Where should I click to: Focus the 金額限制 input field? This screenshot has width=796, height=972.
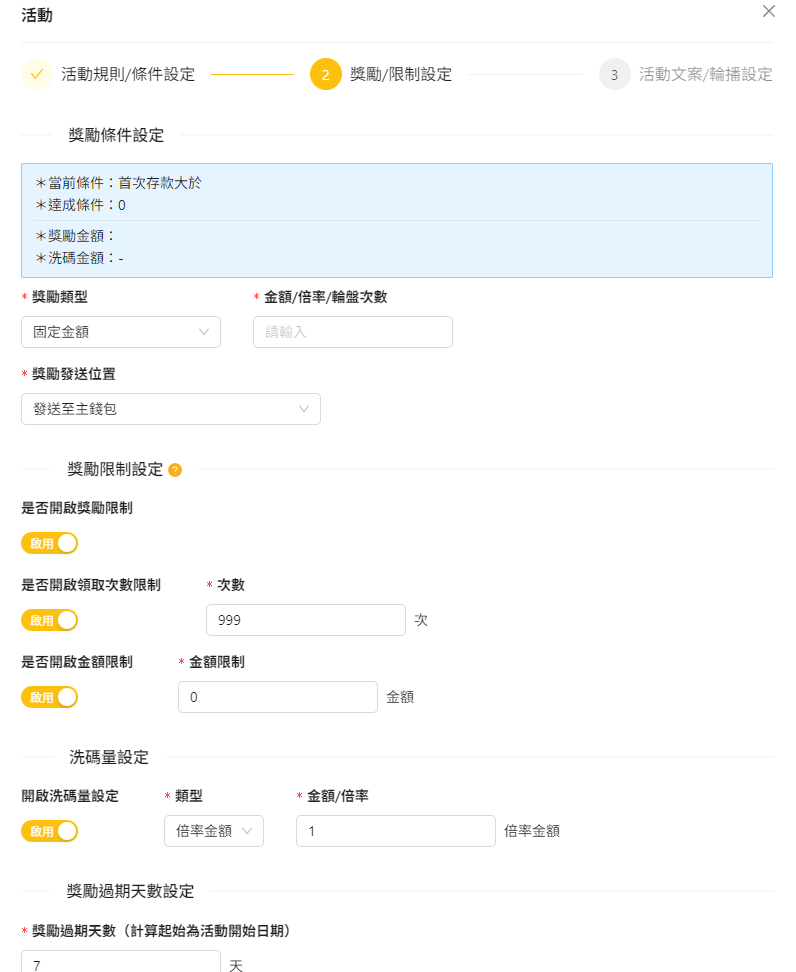[277, 697]
